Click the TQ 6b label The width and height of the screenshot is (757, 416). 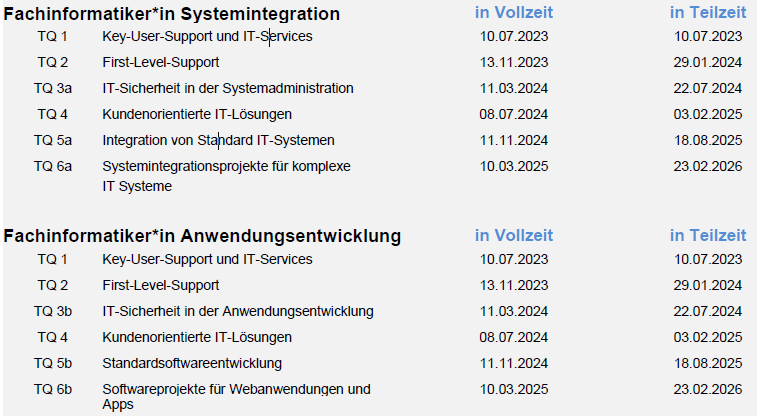click(x=52, y=389)
